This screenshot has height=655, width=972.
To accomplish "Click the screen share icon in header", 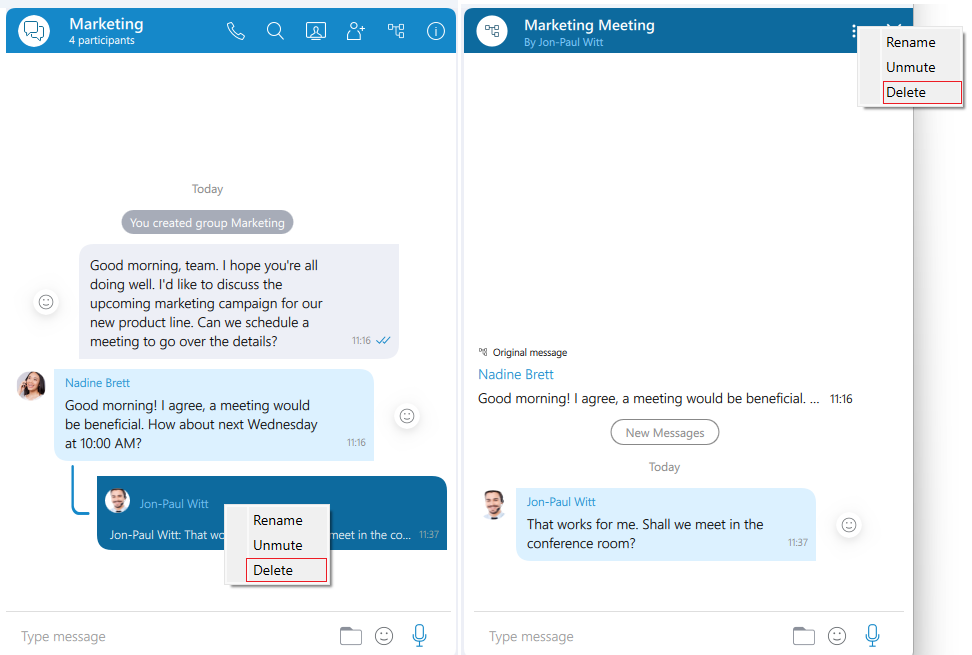I will 316,30.
